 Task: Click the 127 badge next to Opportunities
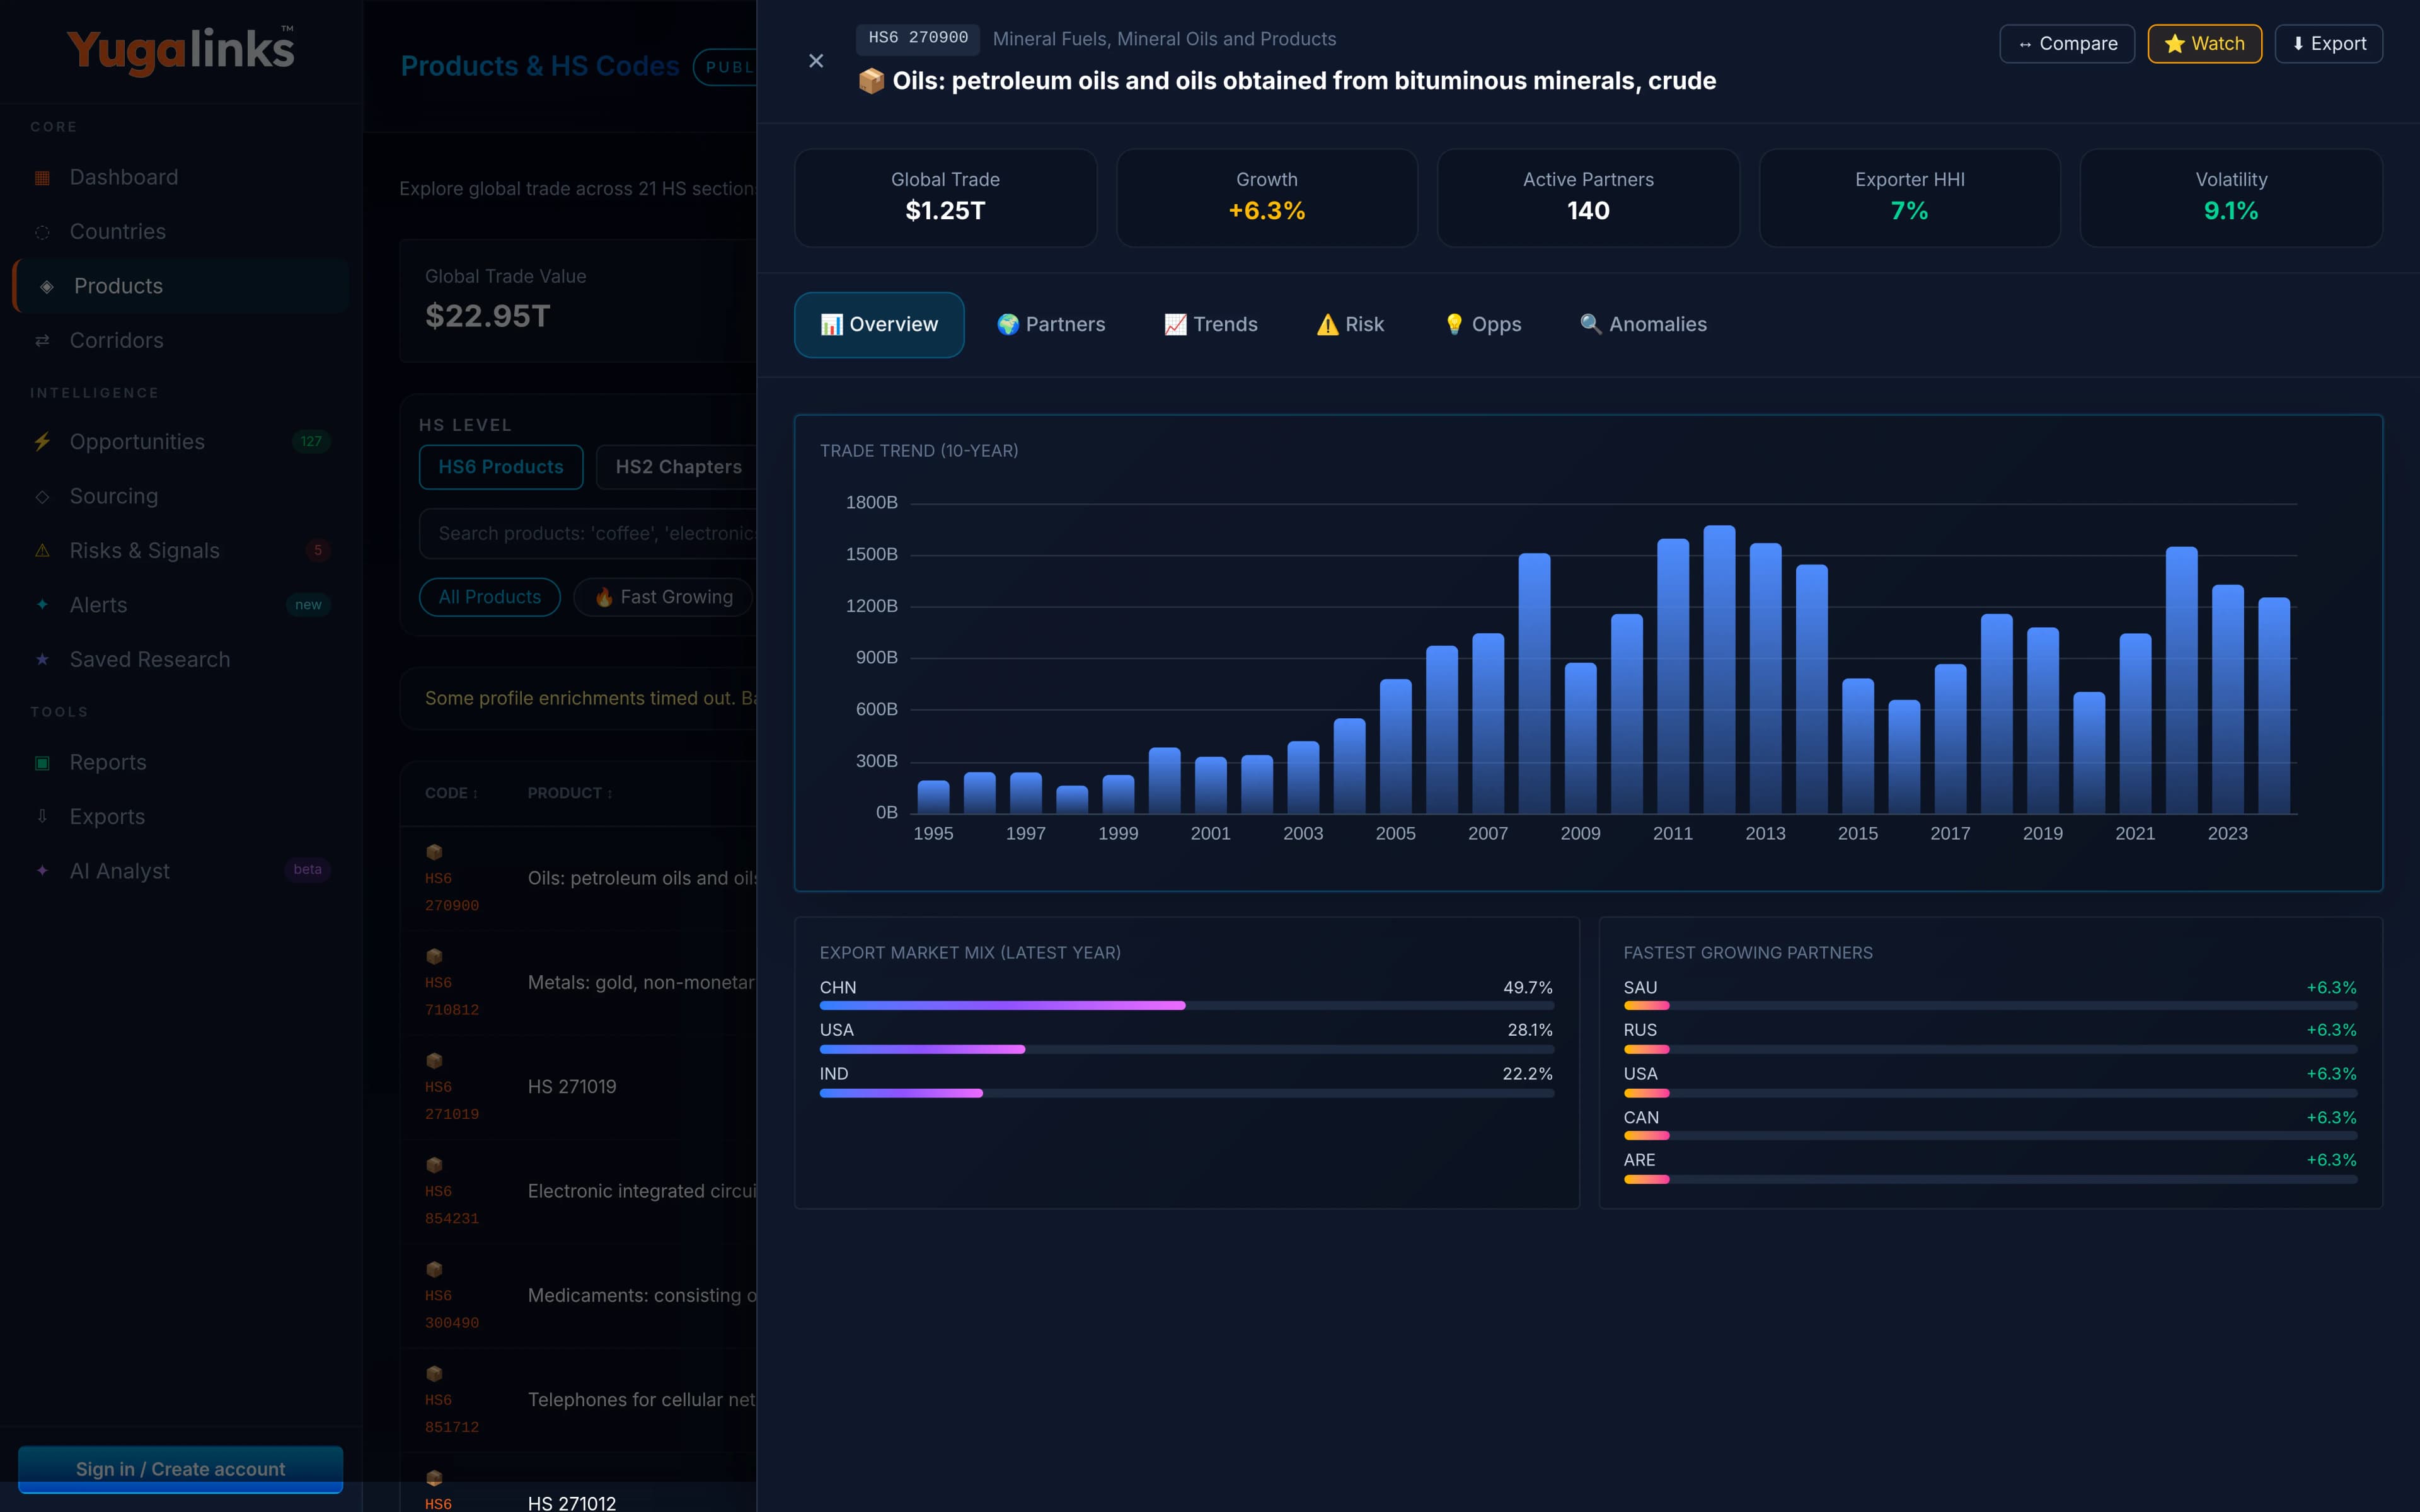pyautogui.click(x=311, y=441)
